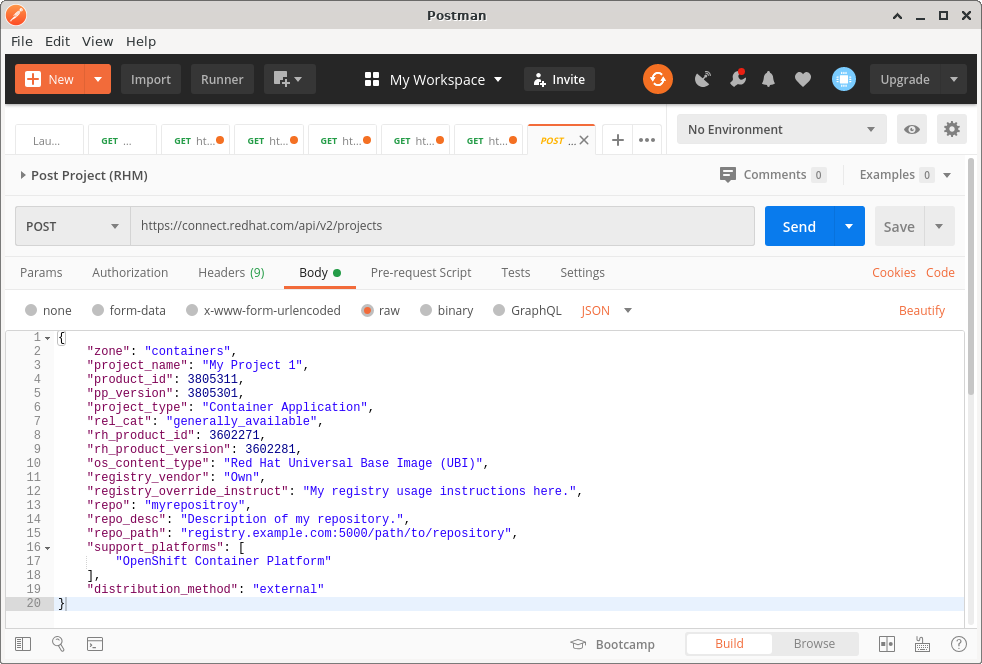Open Find and Replace magnifier icon

point(58,644)
